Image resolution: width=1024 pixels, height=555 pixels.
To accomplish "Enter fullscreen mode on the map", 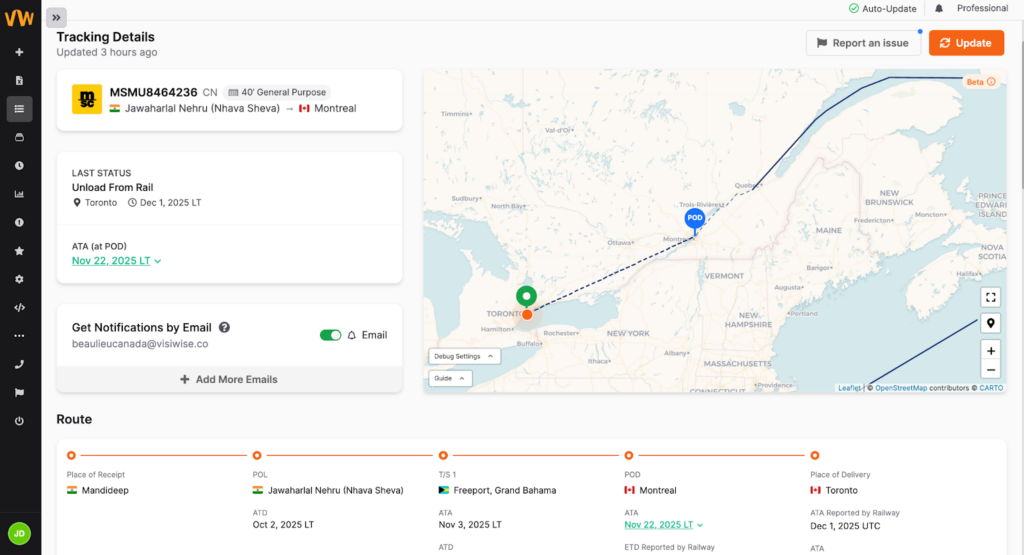I will click(990, 297).
